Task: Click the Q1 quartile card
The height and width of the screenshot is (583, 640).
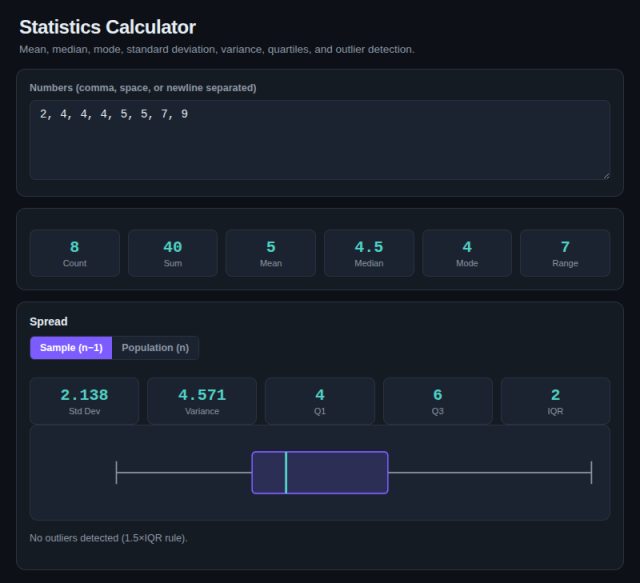Action: tap(320, 401)
